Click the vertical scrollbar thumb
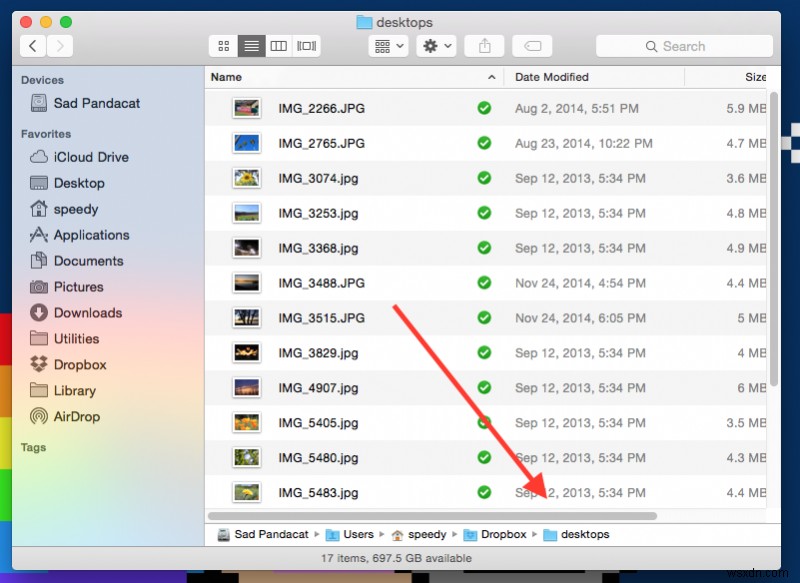 (774, 239)
